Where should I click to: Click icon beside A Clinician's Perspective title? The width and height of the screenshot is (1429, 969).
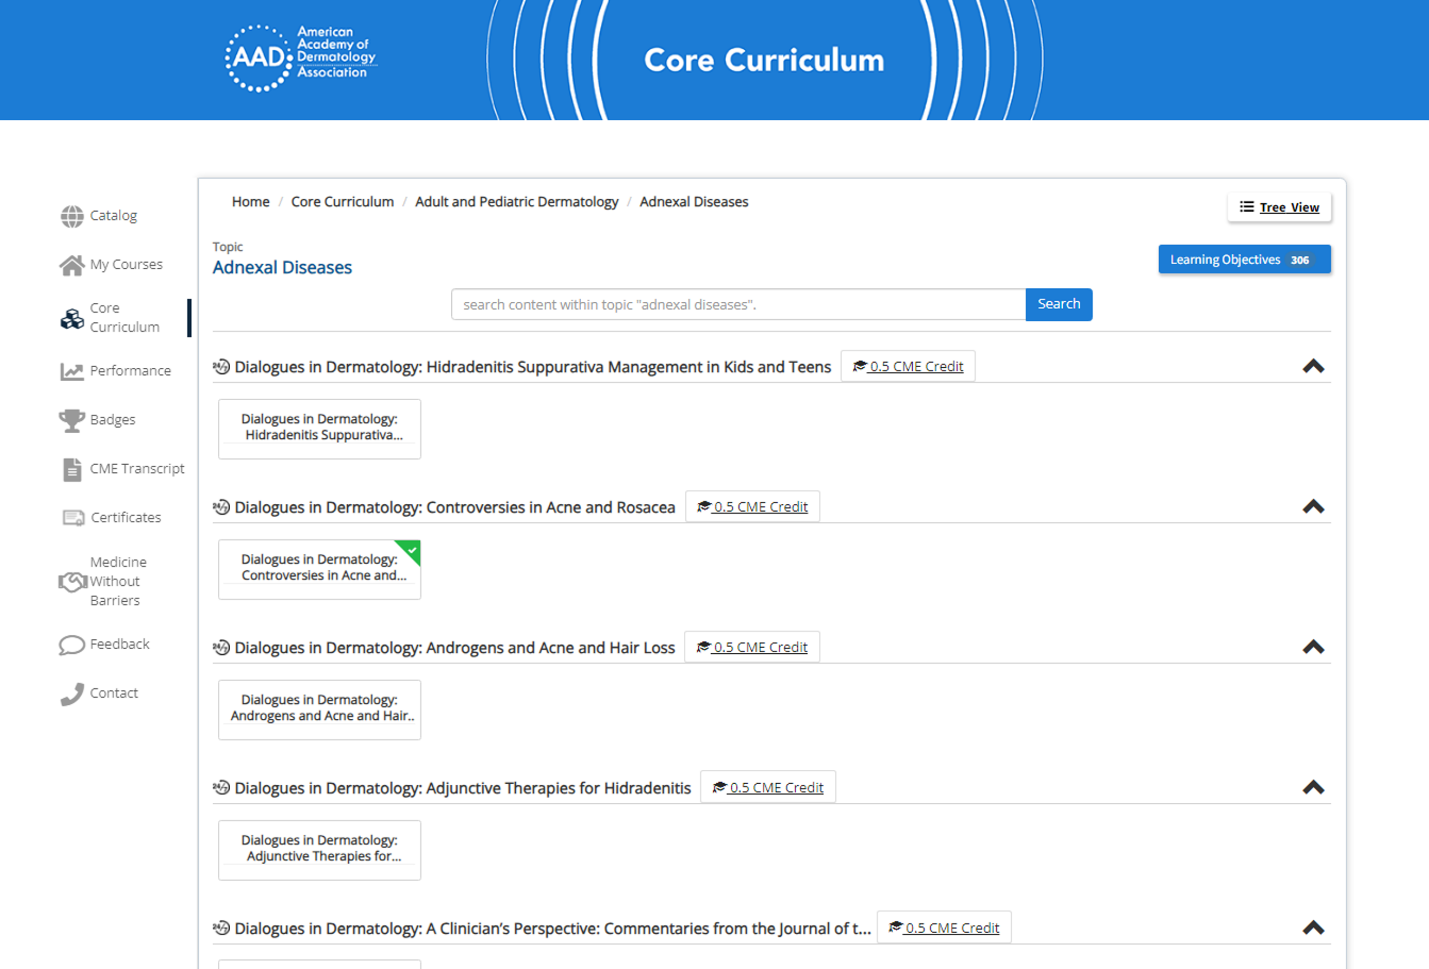pyautogui.click(x=221, y=928)
